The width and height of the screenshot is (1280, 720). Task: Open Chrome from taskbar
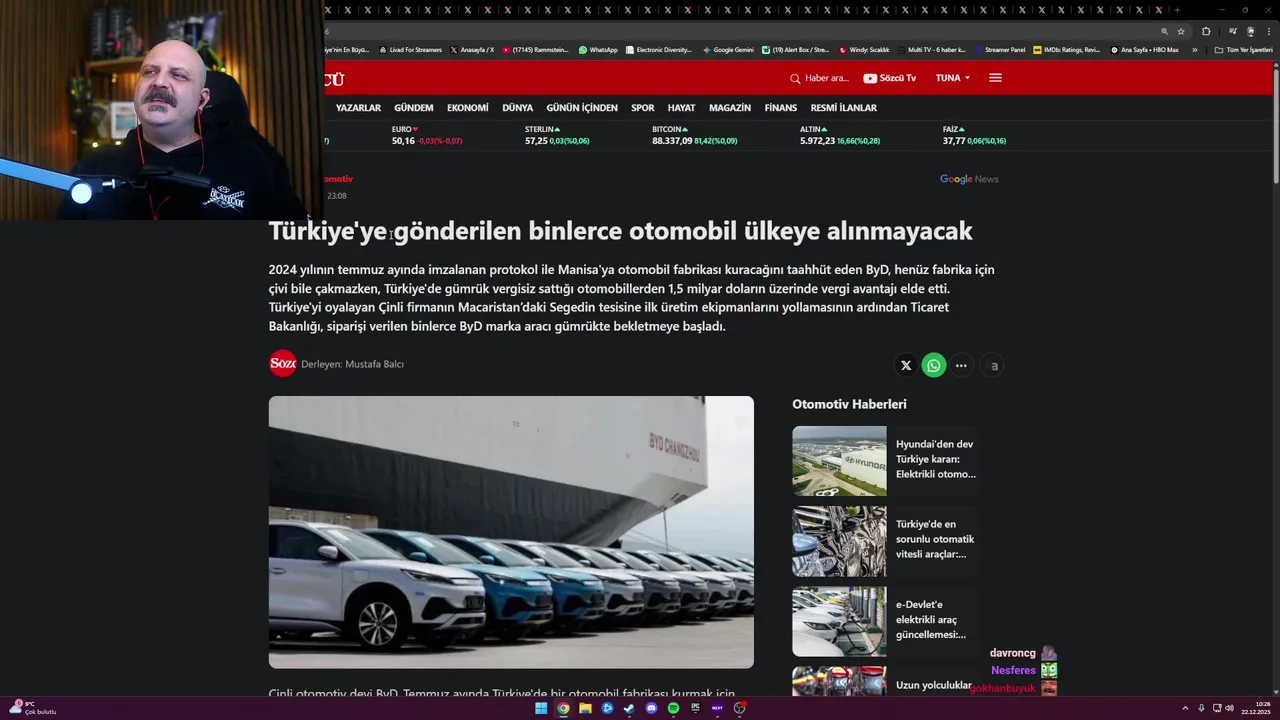click(x=563, y=708)
